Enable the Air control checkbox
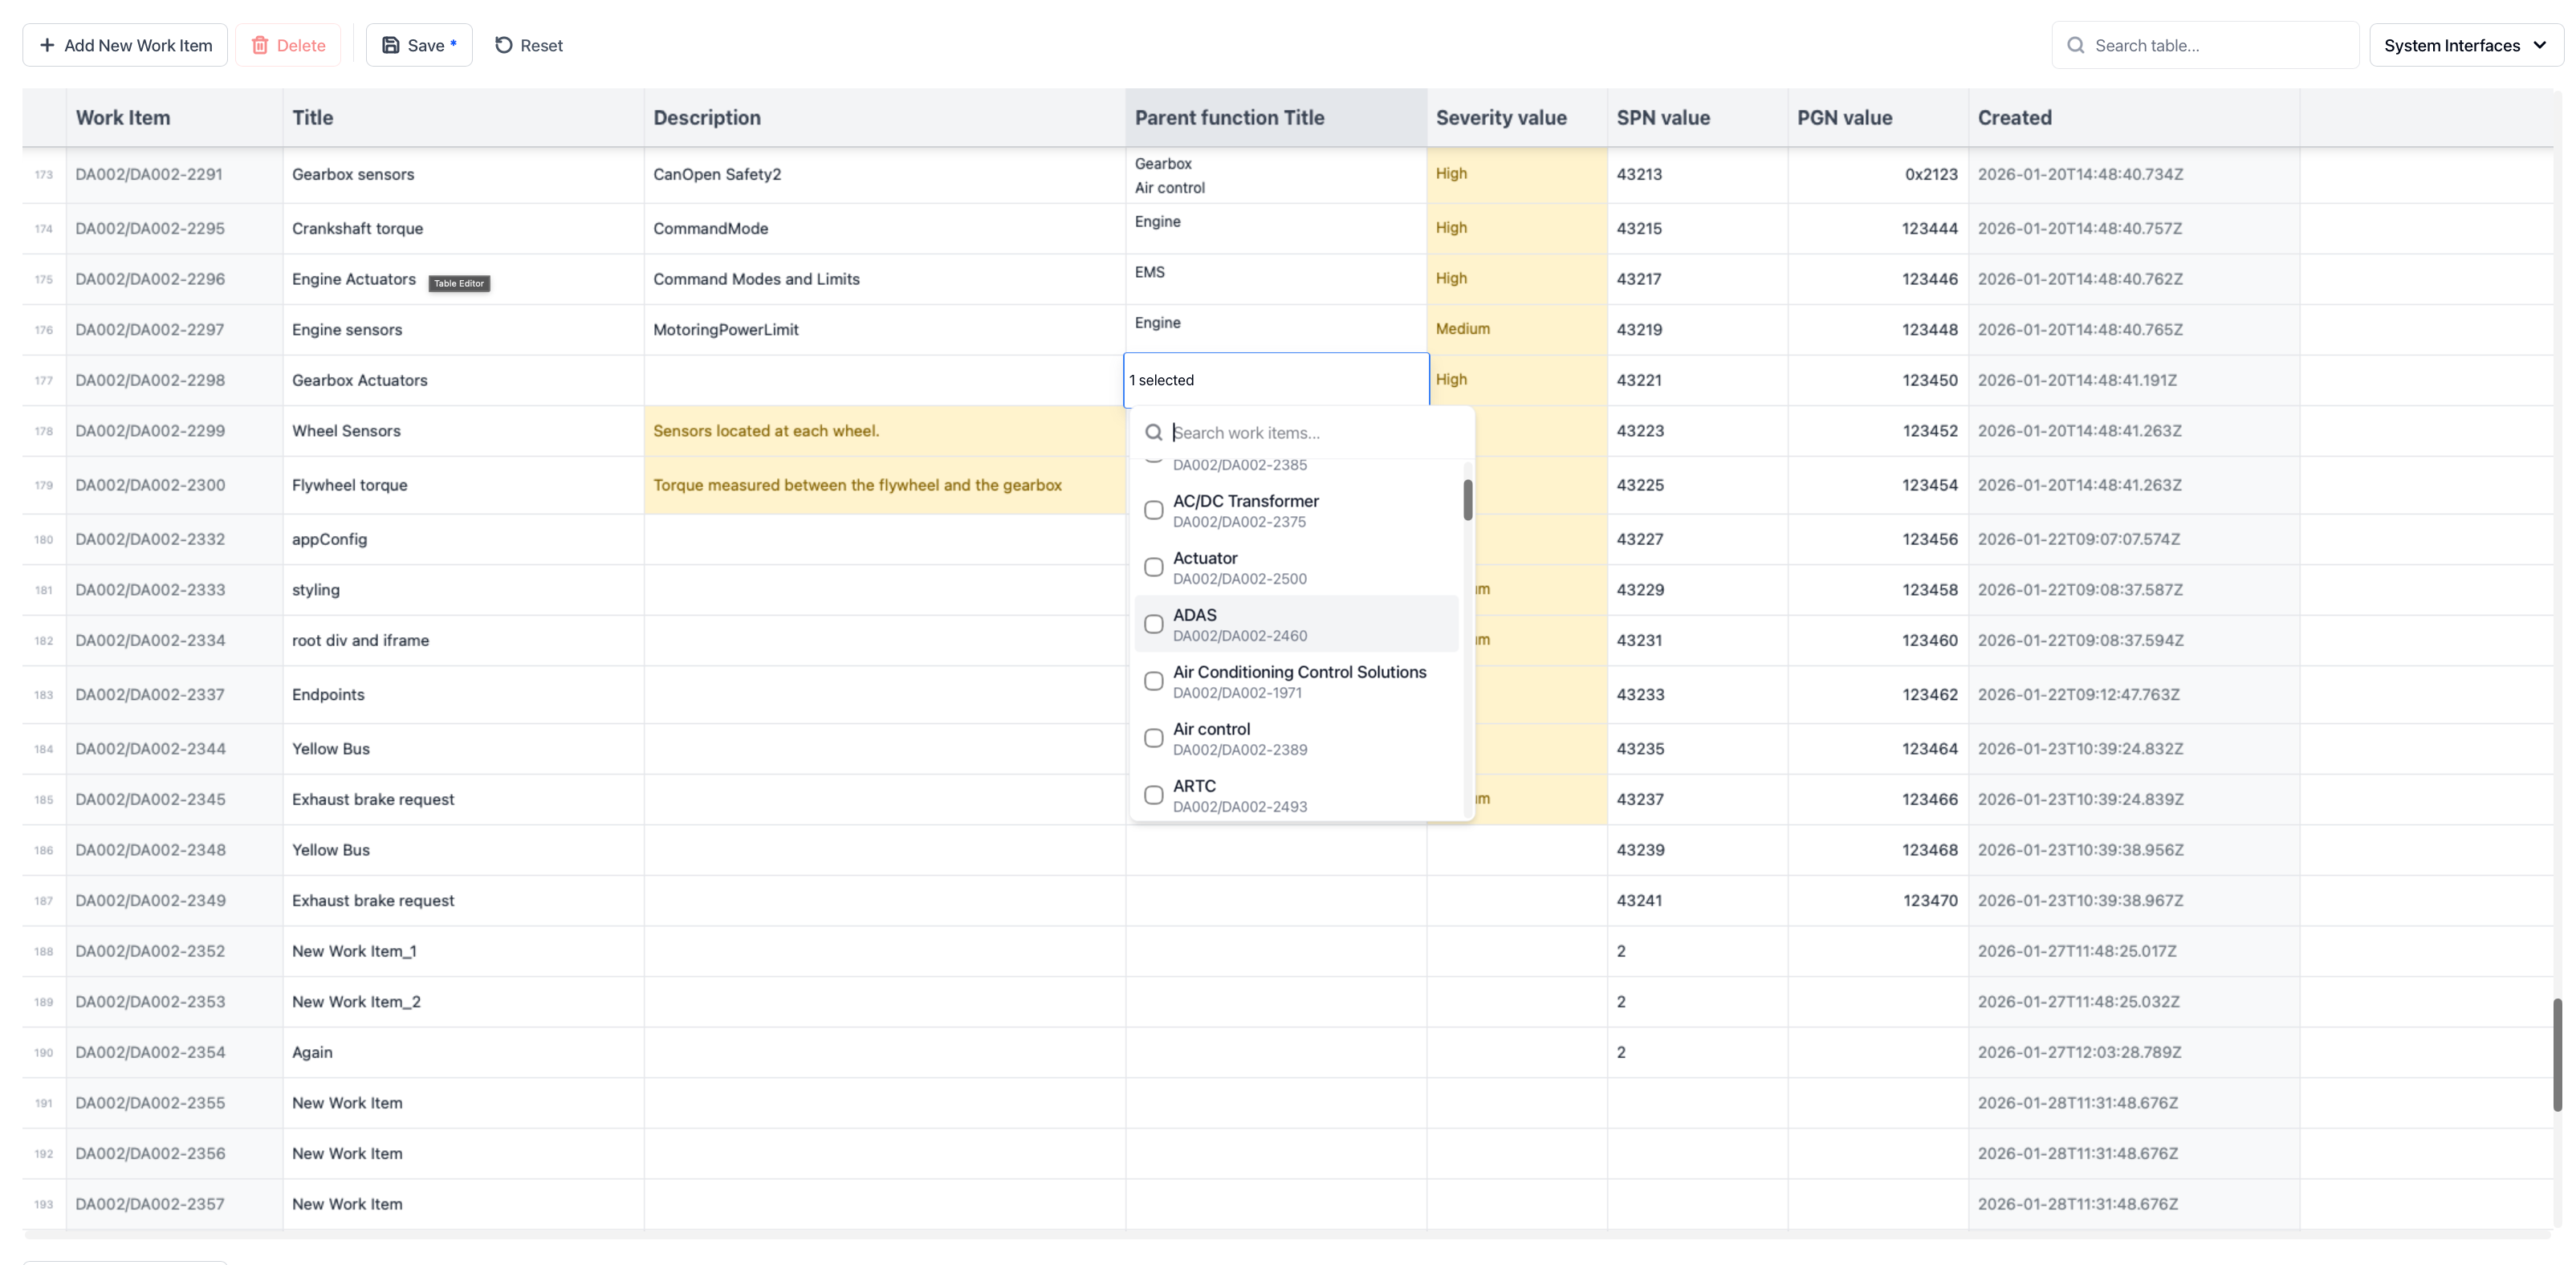 coord(1153,738)
